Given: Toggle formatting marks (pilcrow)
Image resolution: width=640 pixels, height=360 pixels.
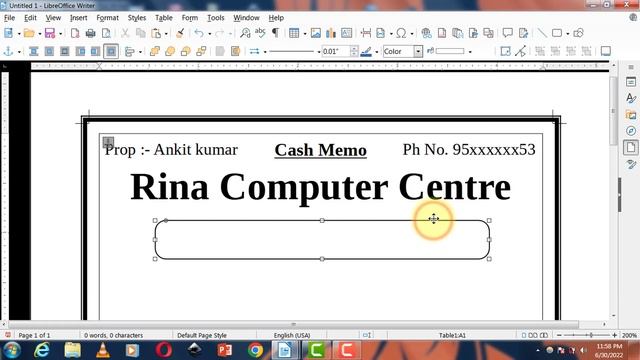Looking at the screenshot, I should tap(276, 33).
